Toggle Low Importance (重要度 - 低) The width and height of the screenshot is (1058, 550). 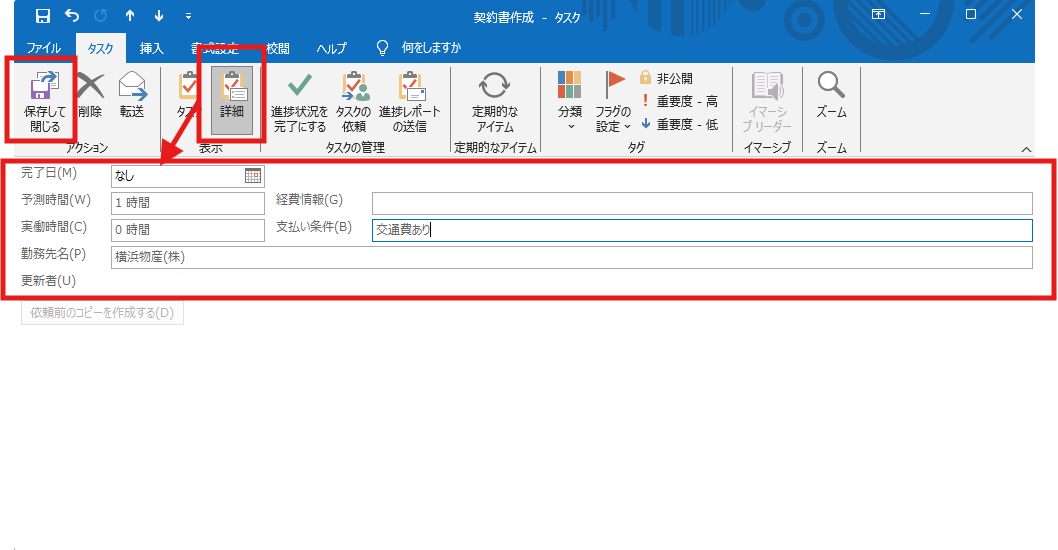point(679,124)
